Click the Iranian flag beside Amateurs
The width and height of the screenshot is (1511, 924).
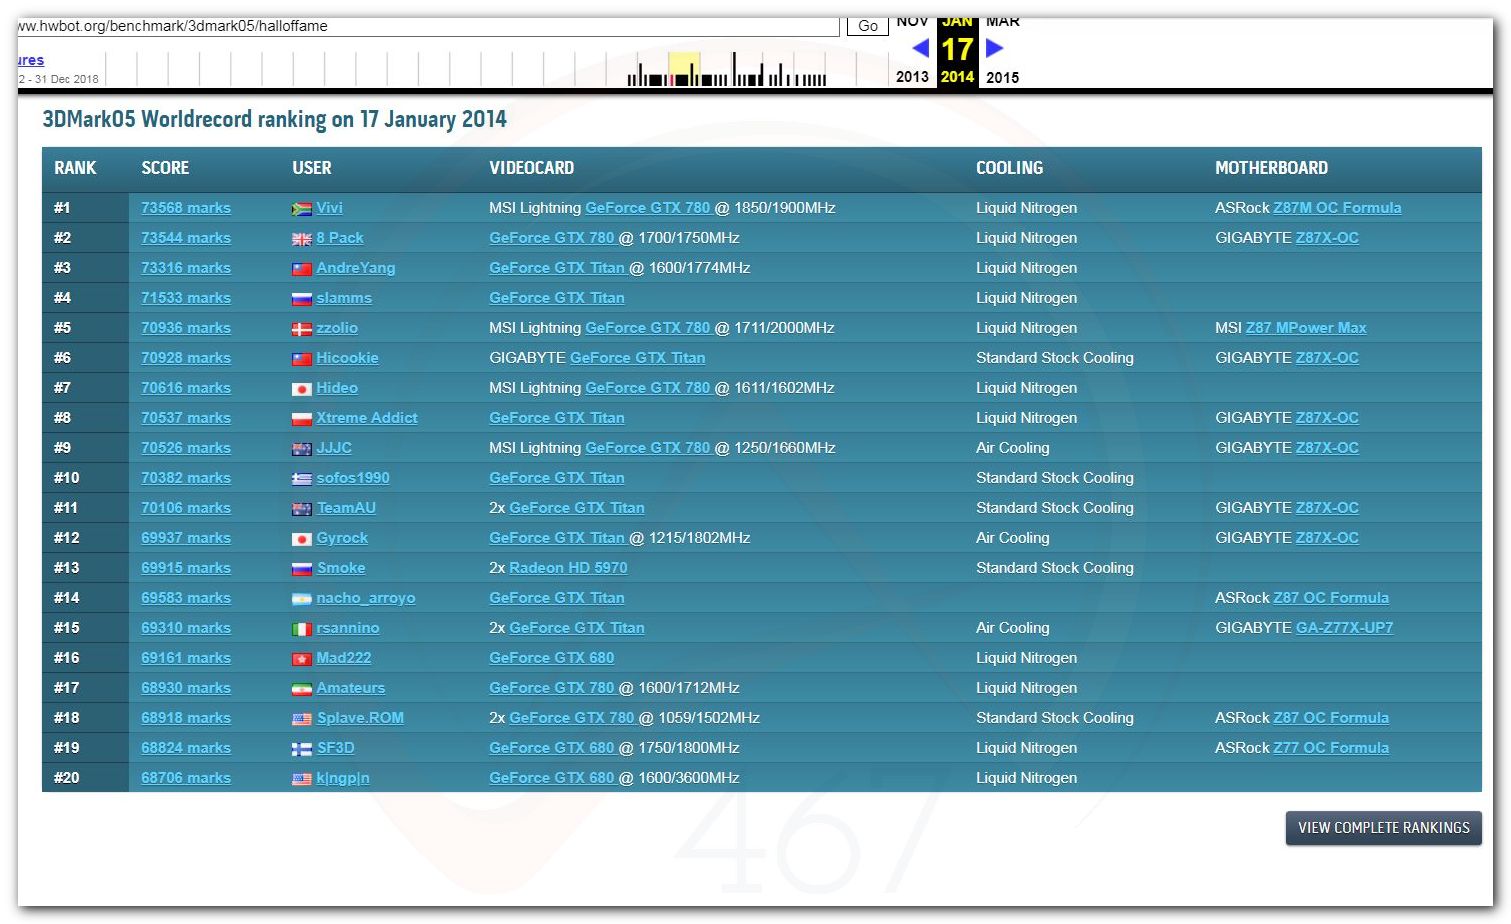(301, 689)
